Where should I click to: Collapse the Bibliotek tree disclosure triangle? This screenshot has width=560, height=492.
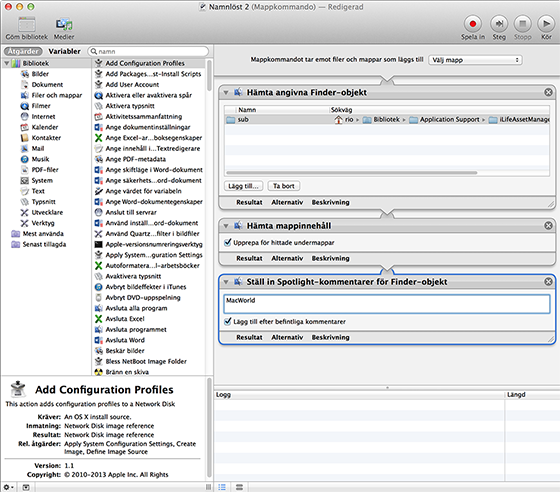point(6,63)
